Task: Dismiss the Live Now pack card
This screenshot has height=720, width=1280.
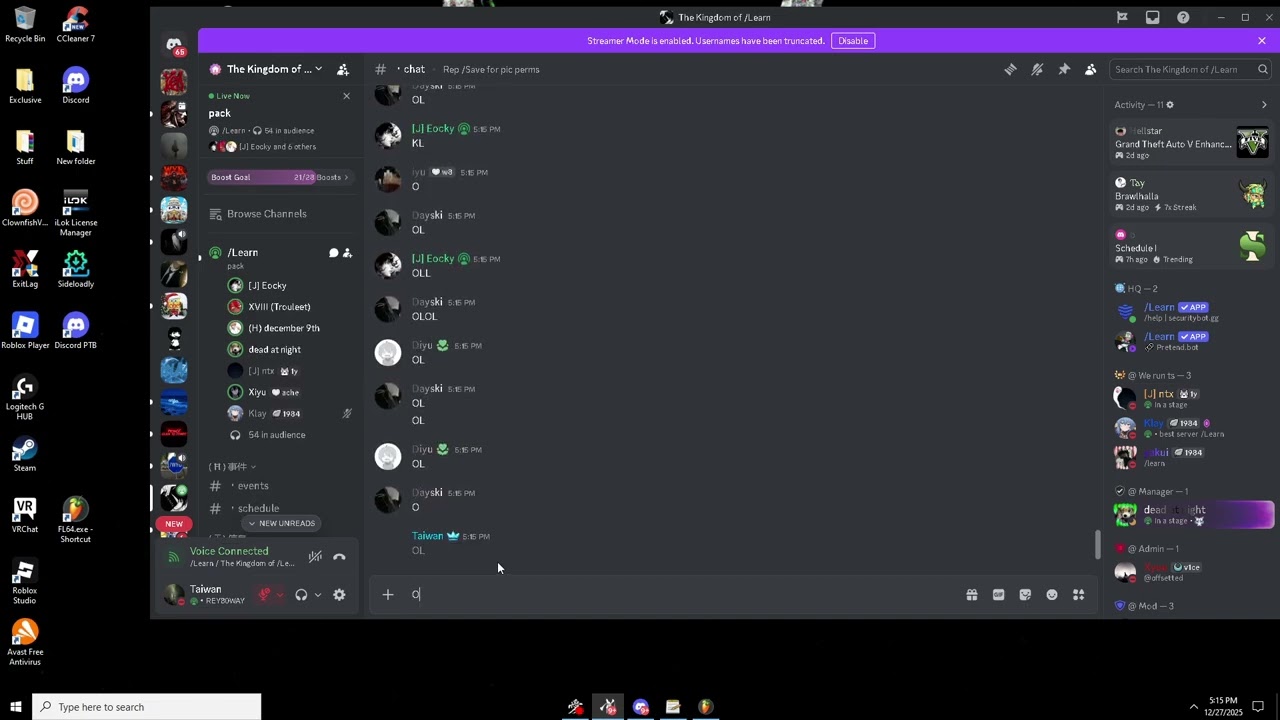Action: 346,96
